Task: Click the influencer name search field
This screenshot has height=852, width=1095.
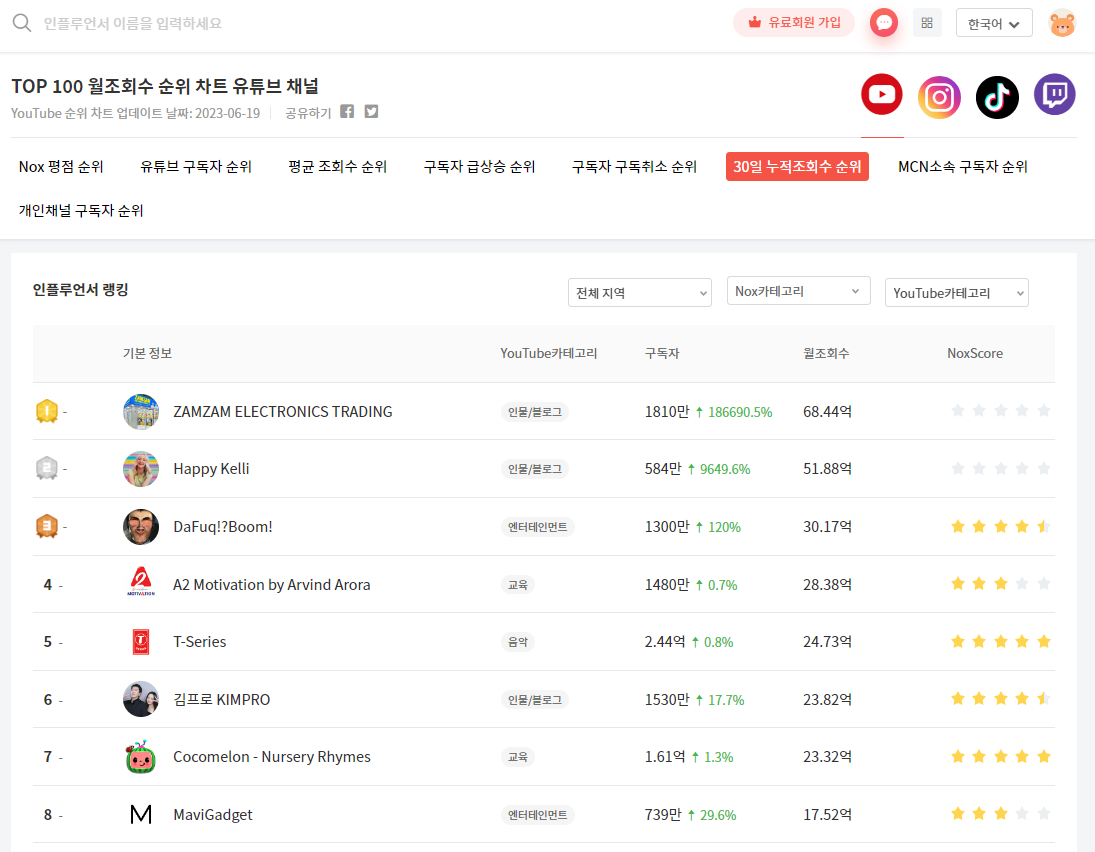Action: 133,23
